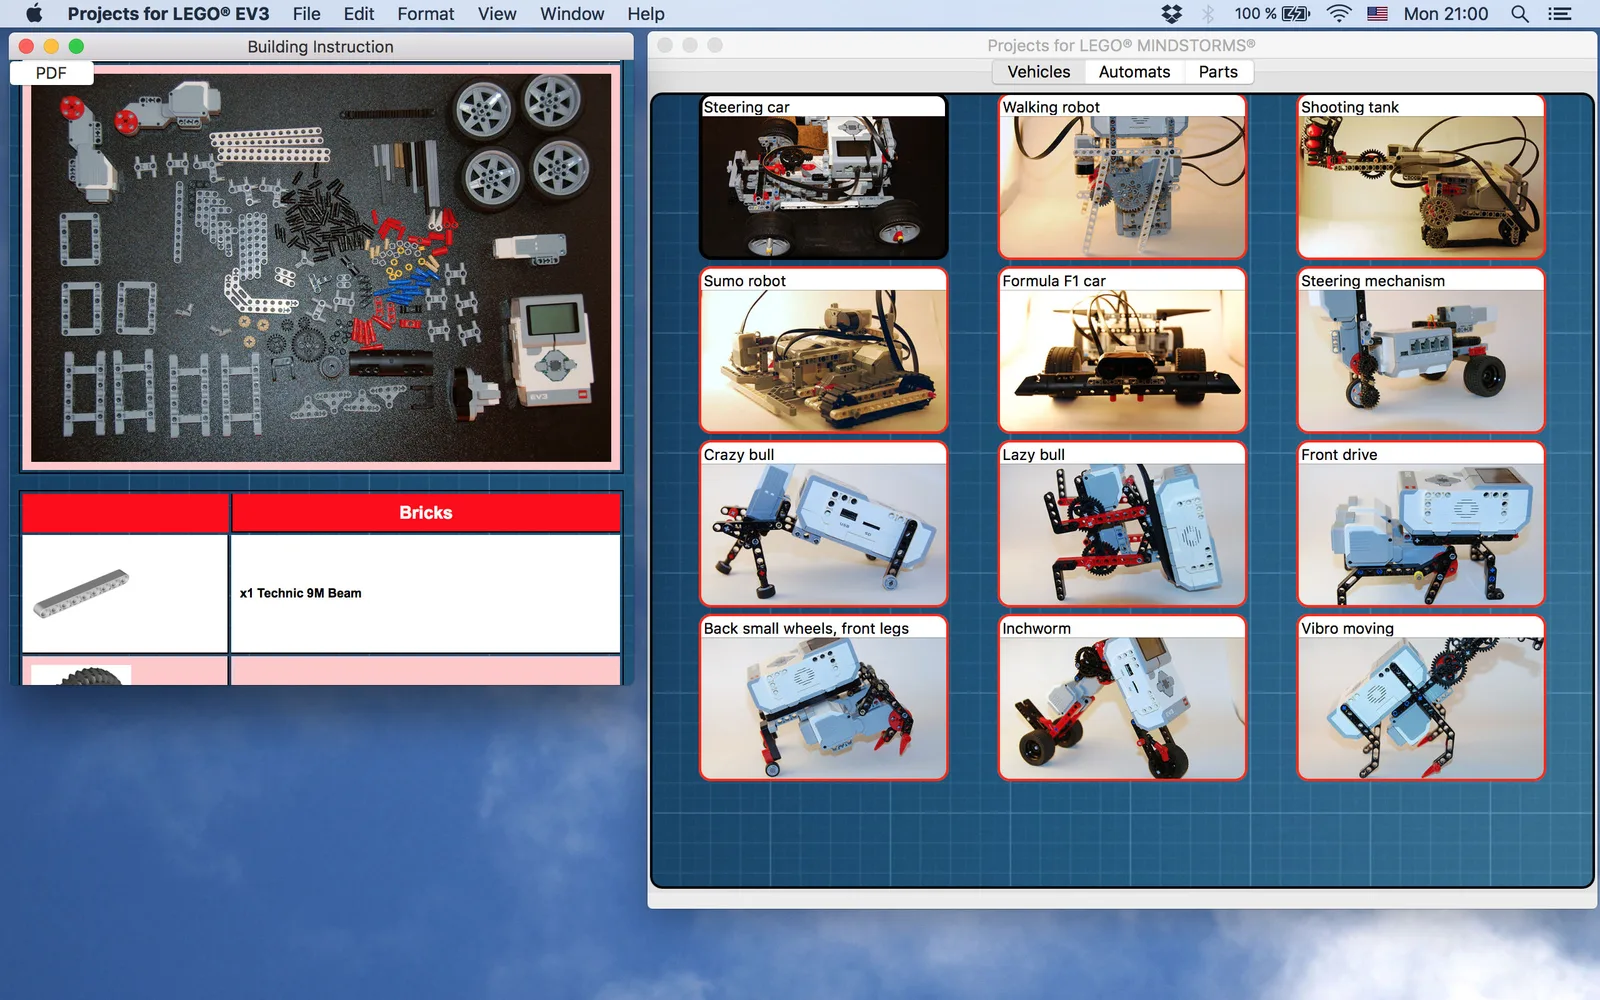Open the Apple menu

click(x=34, y=14)
